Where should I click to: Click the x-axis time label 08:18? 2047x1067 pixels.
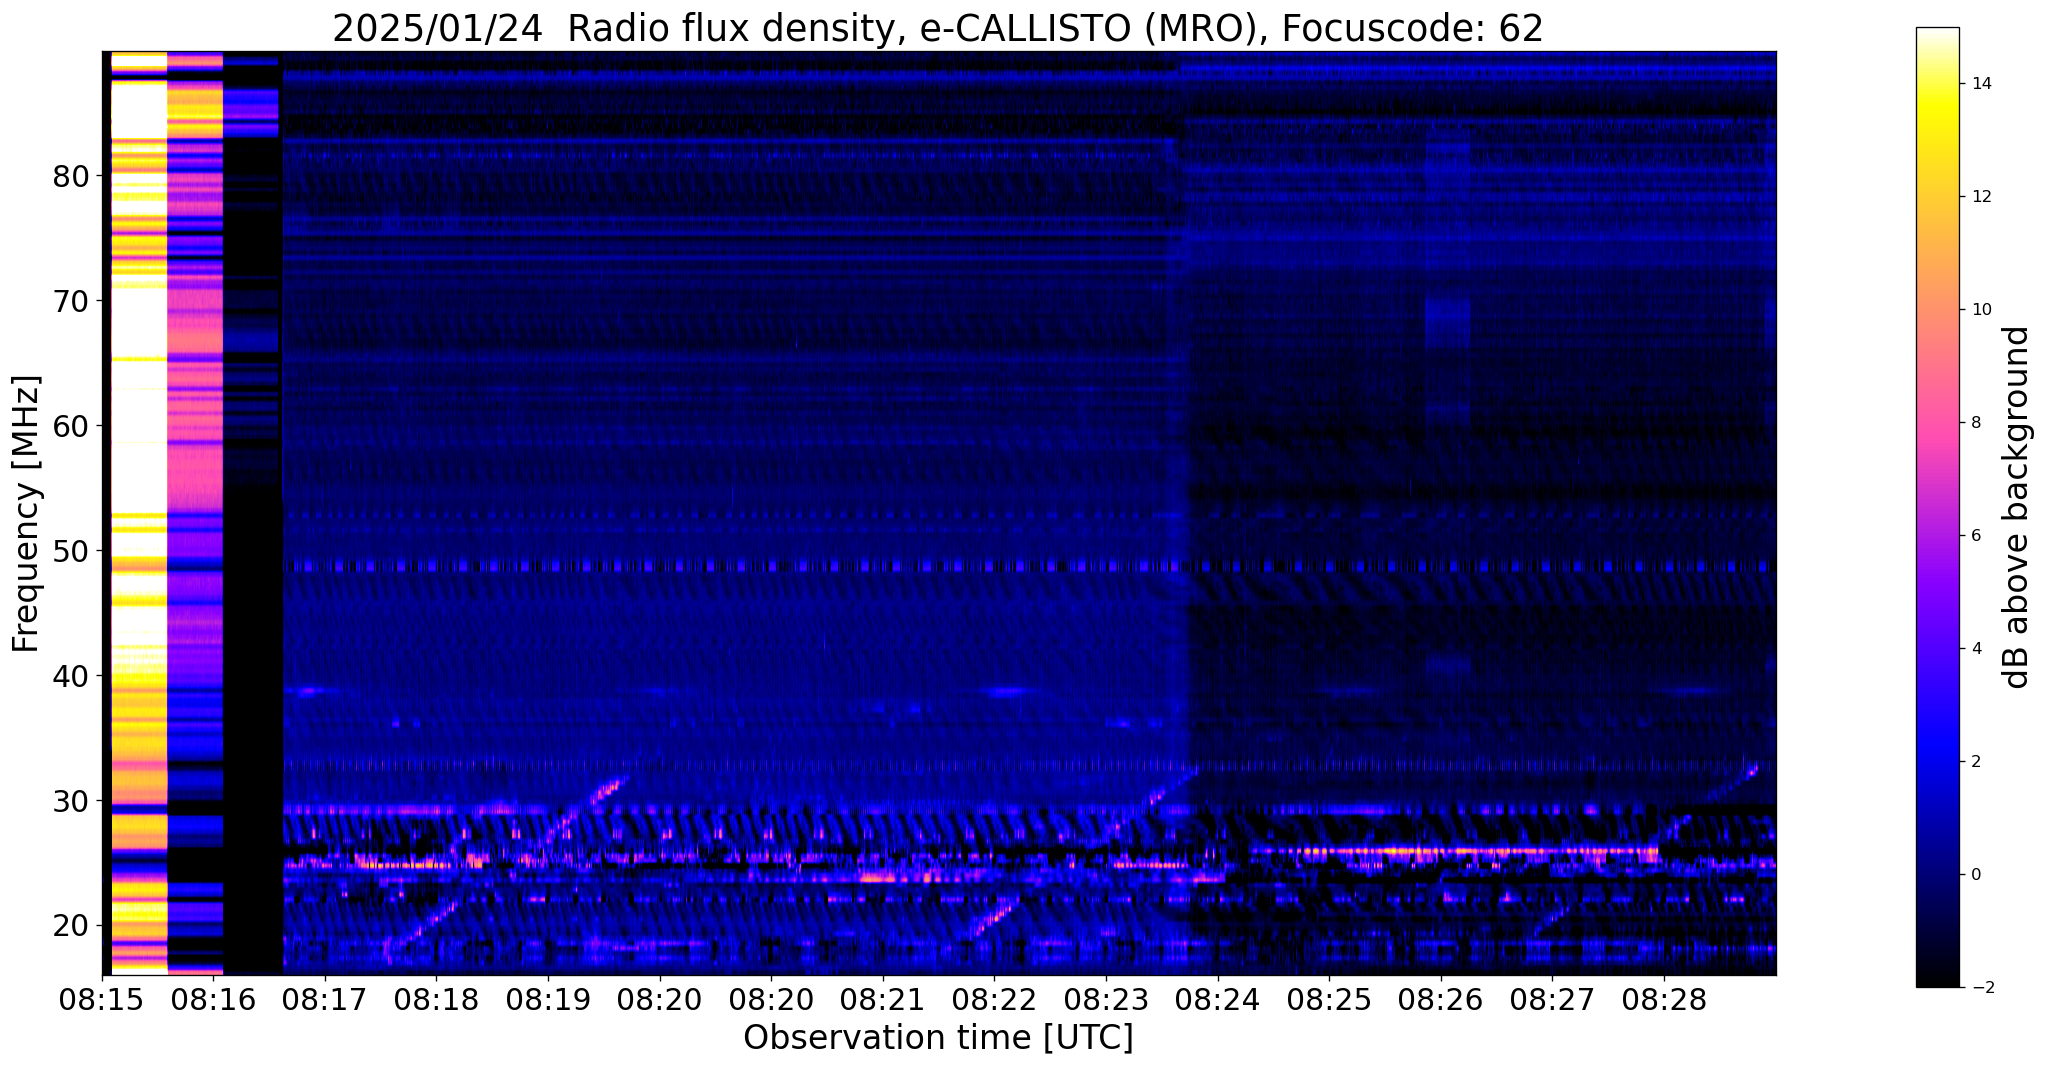coord(437,1001)
